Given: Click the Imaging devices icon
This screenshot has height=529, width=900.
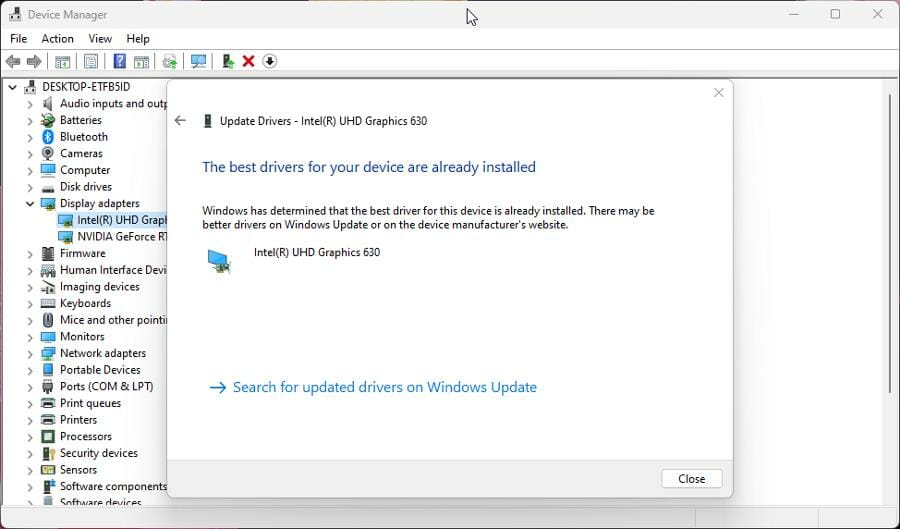Looking at the screenshot, I should point(48,287).
